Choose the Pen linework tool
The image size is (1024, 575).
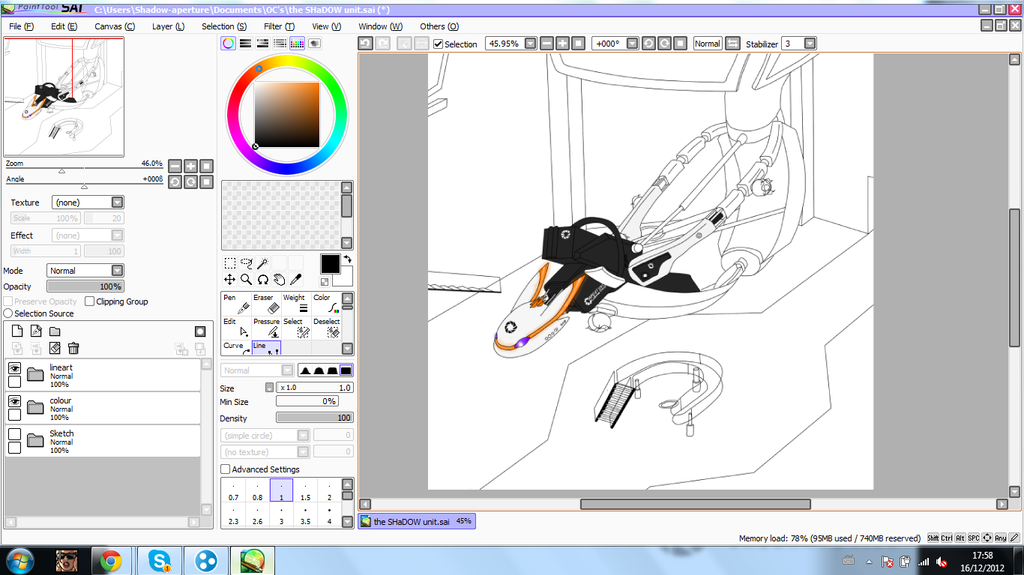236,304
